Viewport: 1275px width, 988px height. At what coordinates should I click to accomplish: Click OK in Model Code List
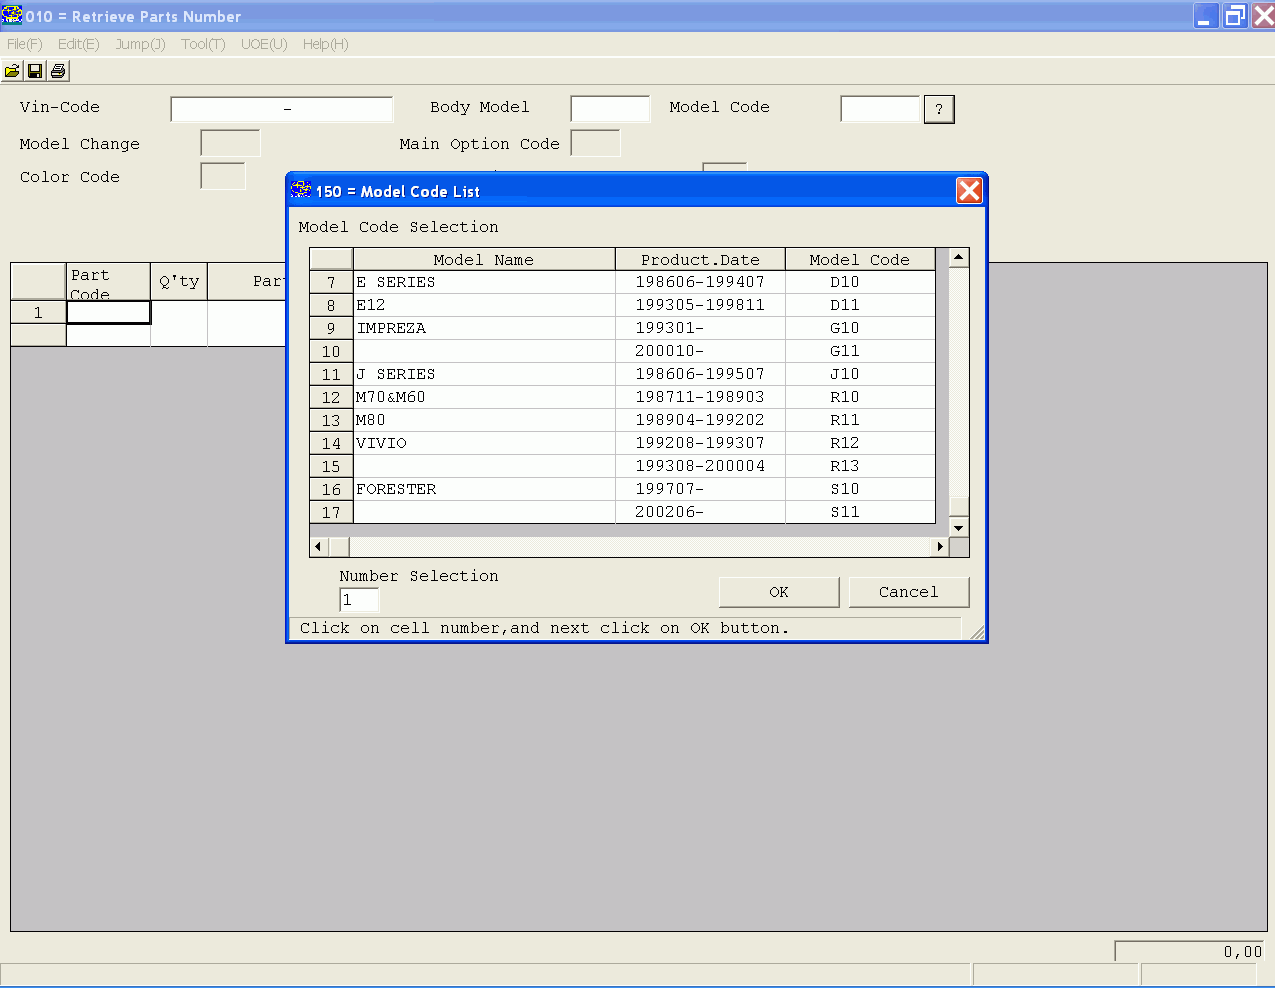pos(779,592)
